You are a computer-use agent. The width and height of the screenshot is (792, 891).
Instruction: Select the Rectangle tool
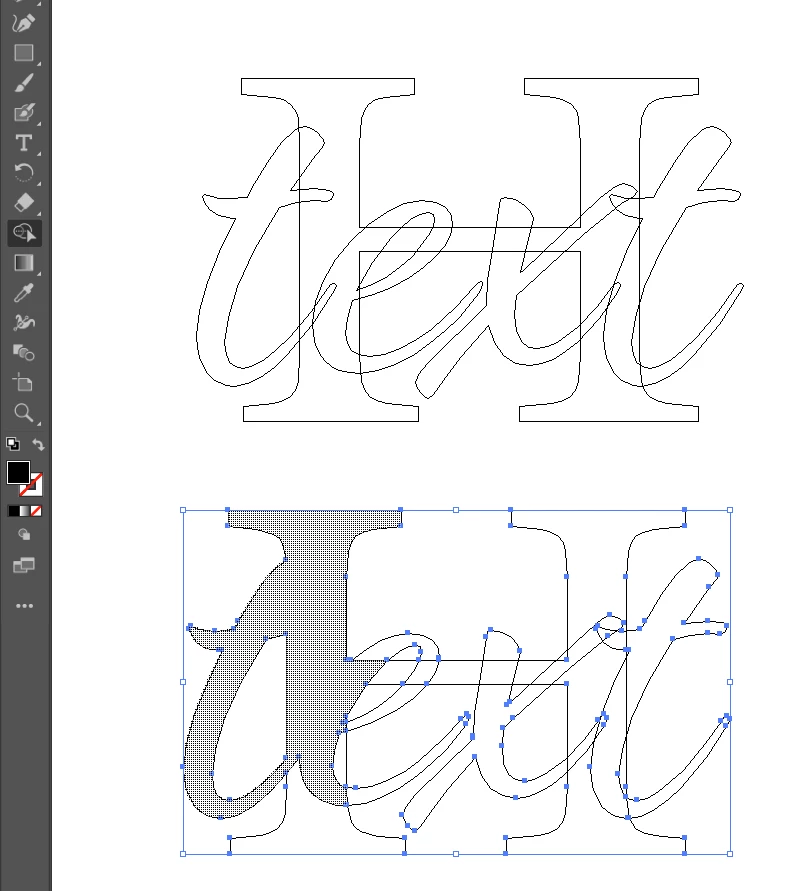click(23, 53)
